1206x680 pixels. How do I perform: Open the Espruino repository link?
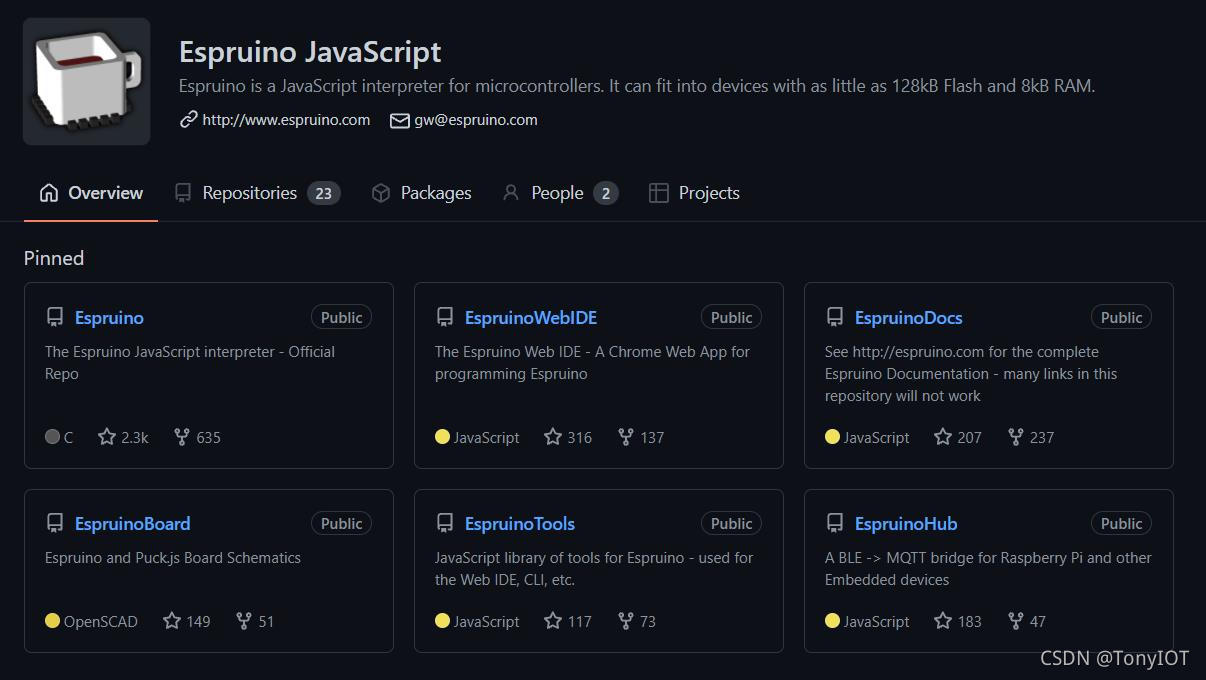click(109, 318)
